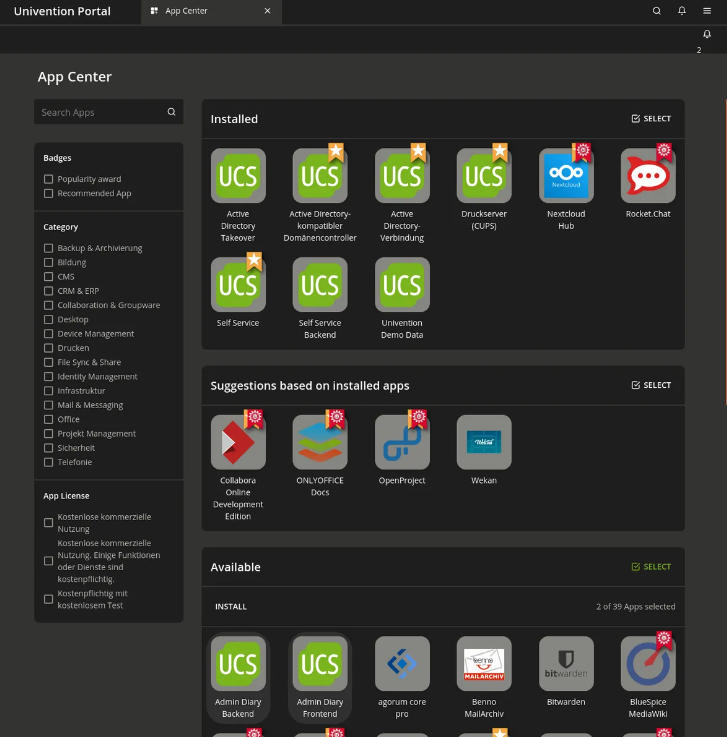Open the Active Directory Takeover app
Screen dimensions: 727x737
238,176
